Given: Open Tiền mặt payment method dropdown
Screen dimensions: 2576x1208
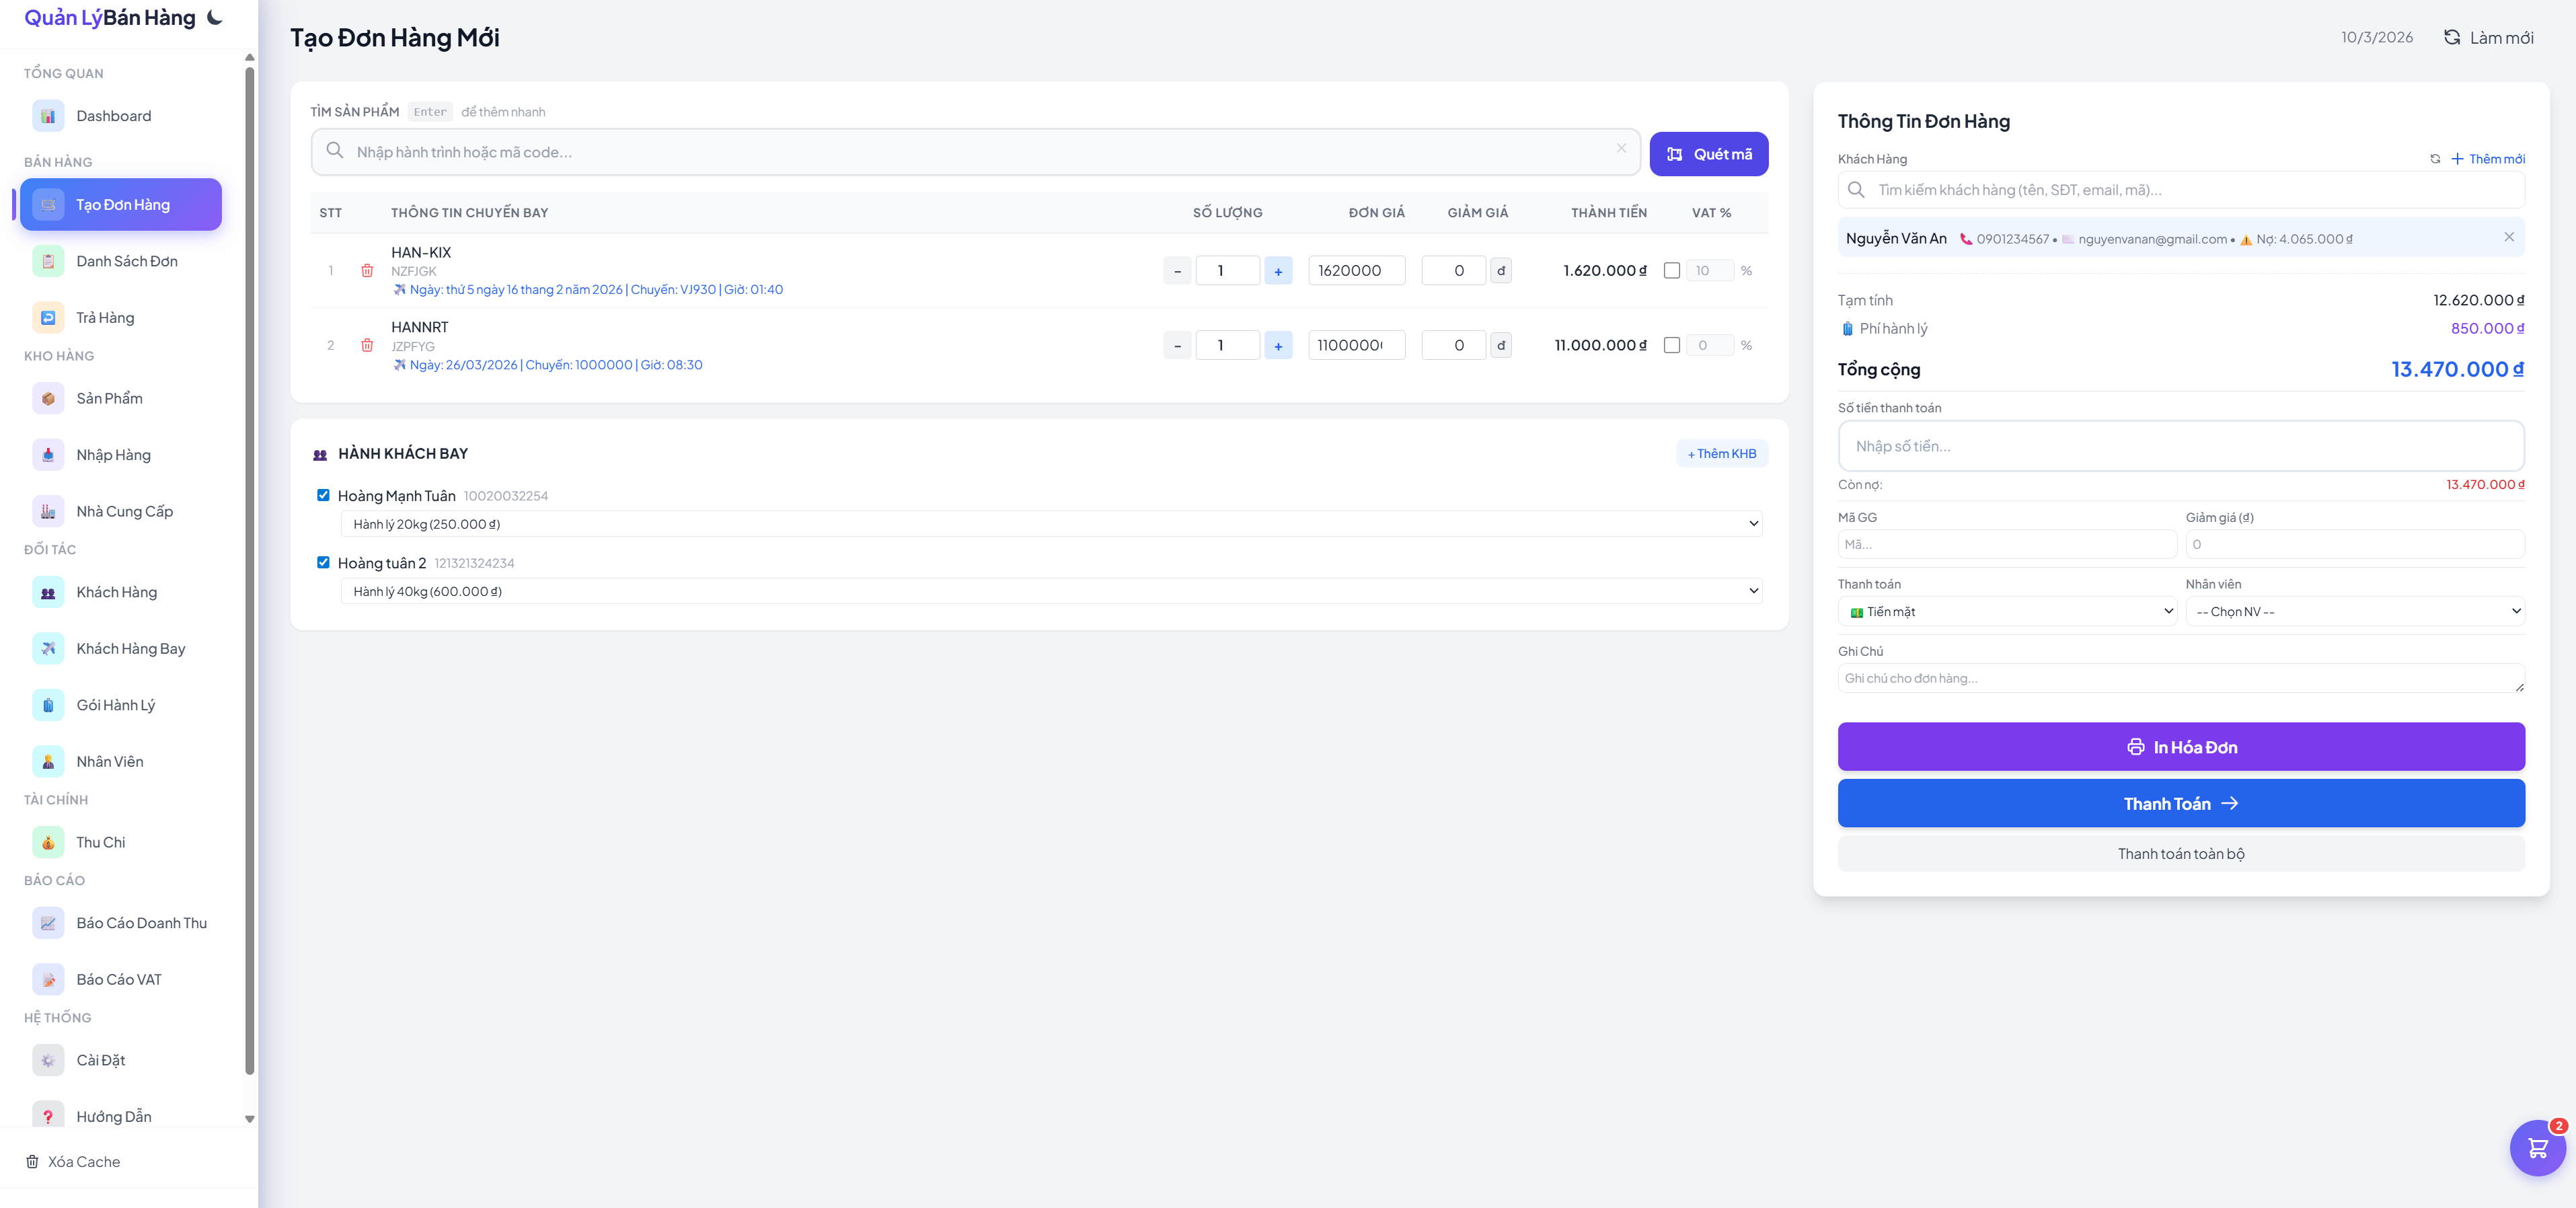Looking at the screenshot, I should pyautogui.click(x=2006, y=611).
